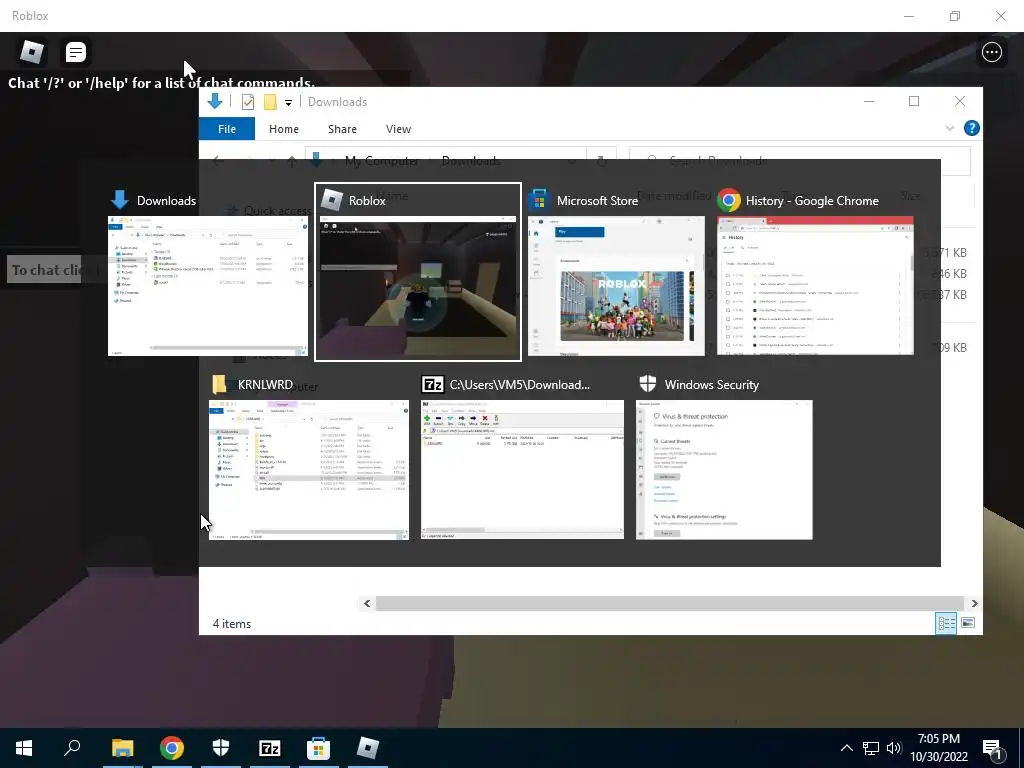Open the Roblox menu icon
Screen dimensions: 1024x768
pyautogui.click(x=31, y=52)
